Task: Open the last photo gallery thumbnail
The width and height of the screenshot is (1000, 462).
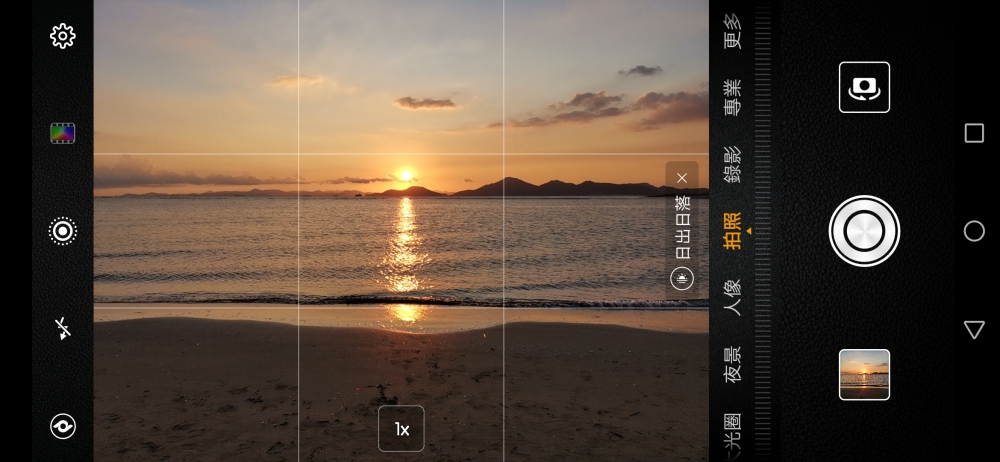Action: 864,375
